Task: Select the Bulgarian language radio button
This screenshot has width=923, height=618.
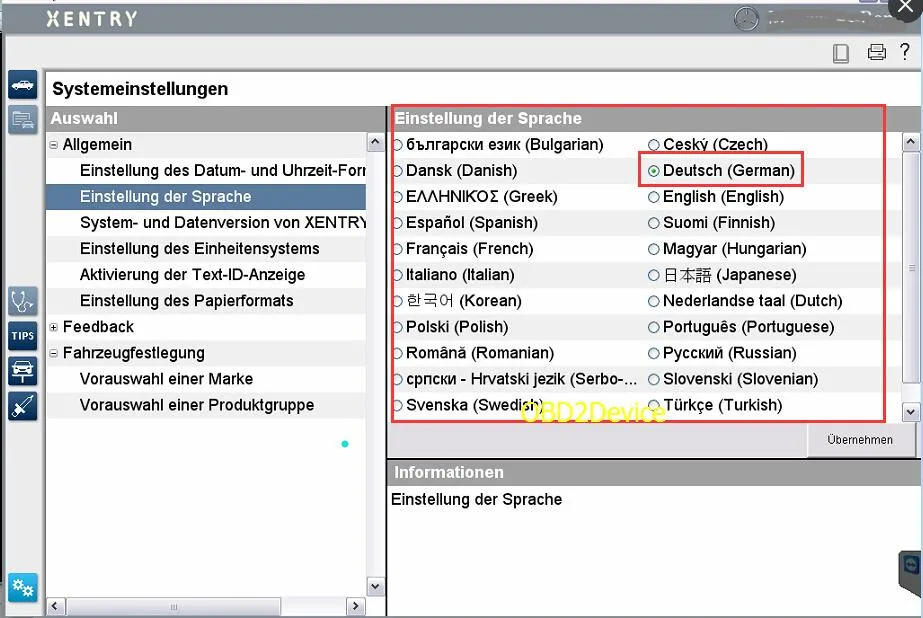Action: (x=398, y=145)
